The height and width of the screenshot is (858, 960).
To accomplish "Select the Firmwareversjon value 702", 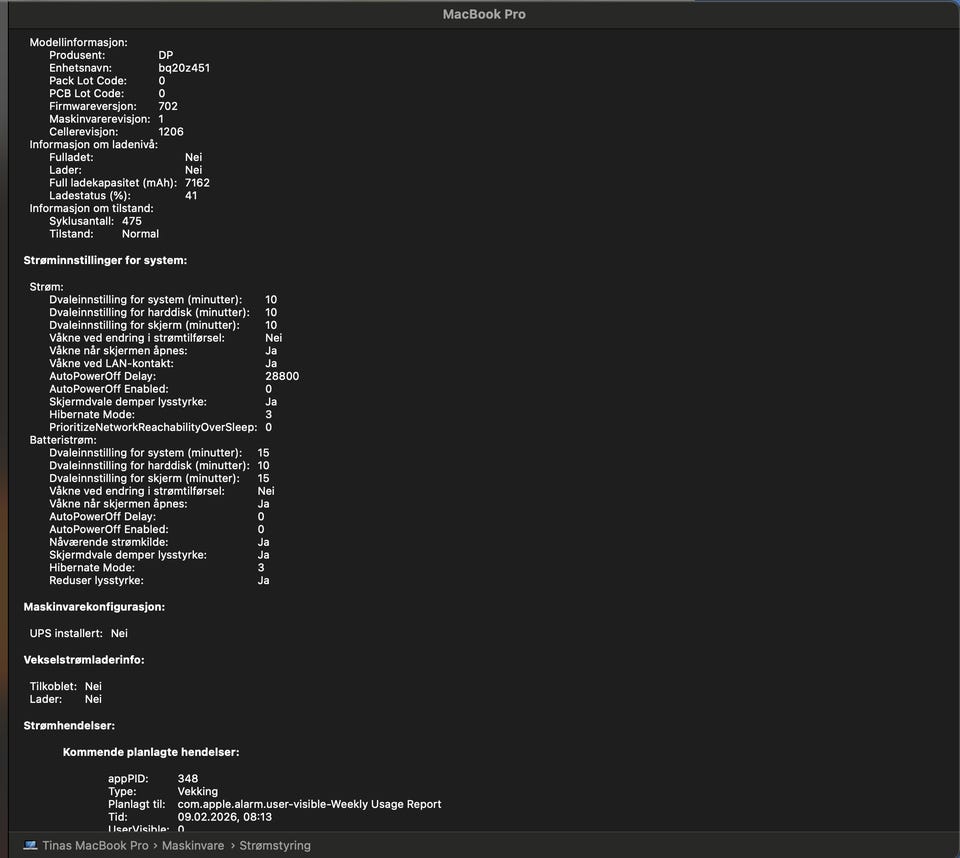I will coord(168,106).
